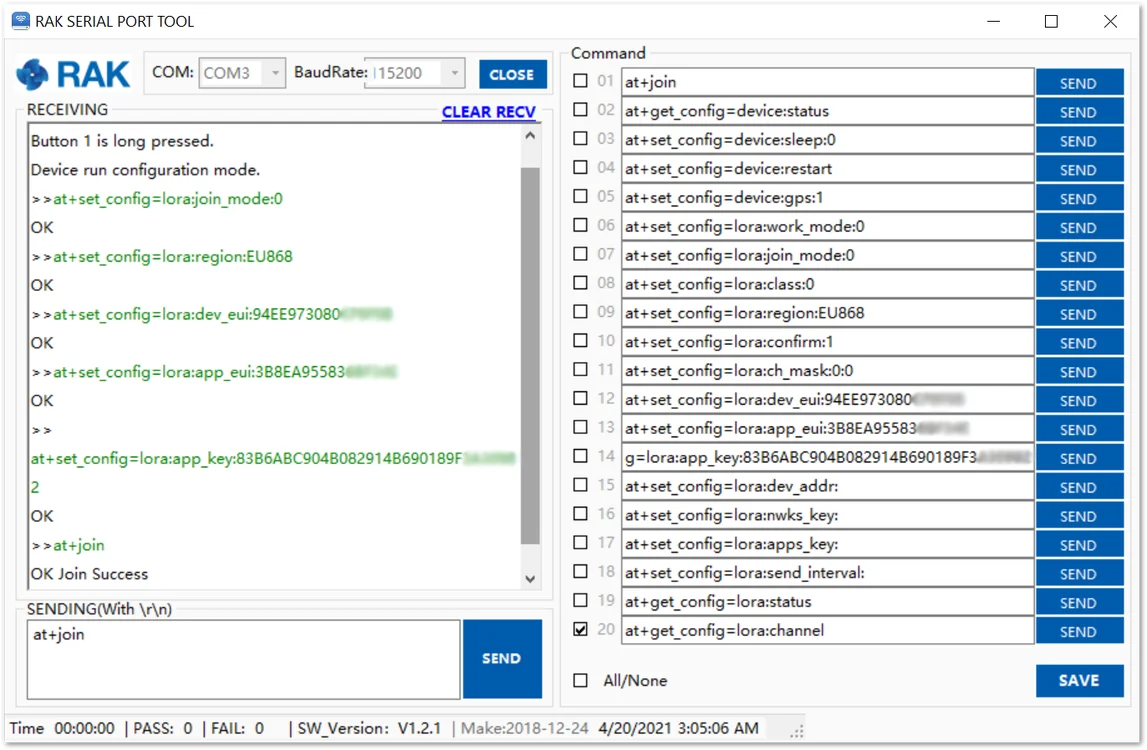
Task: Click the scroll up arrow in receiving pane
Action: pyautogui.click(x=530, y=135)
